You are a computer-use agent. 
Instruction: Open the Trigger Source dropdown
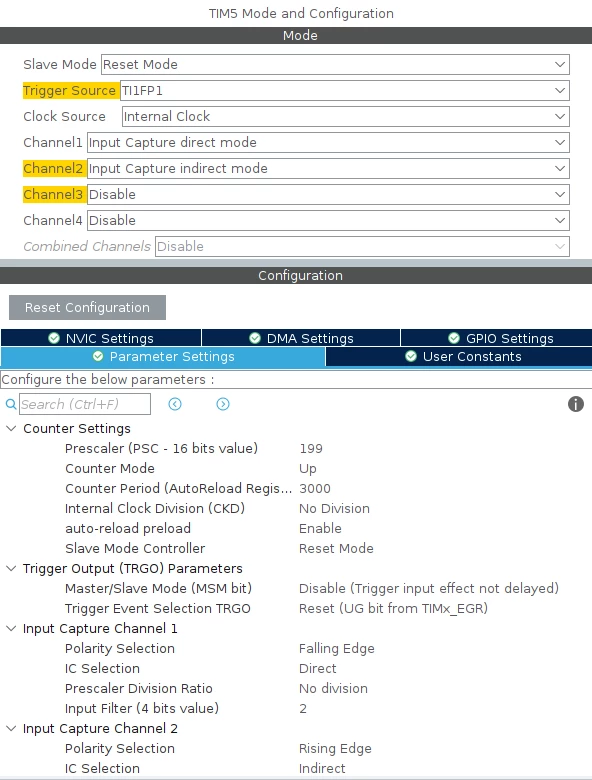pos(345,91)
